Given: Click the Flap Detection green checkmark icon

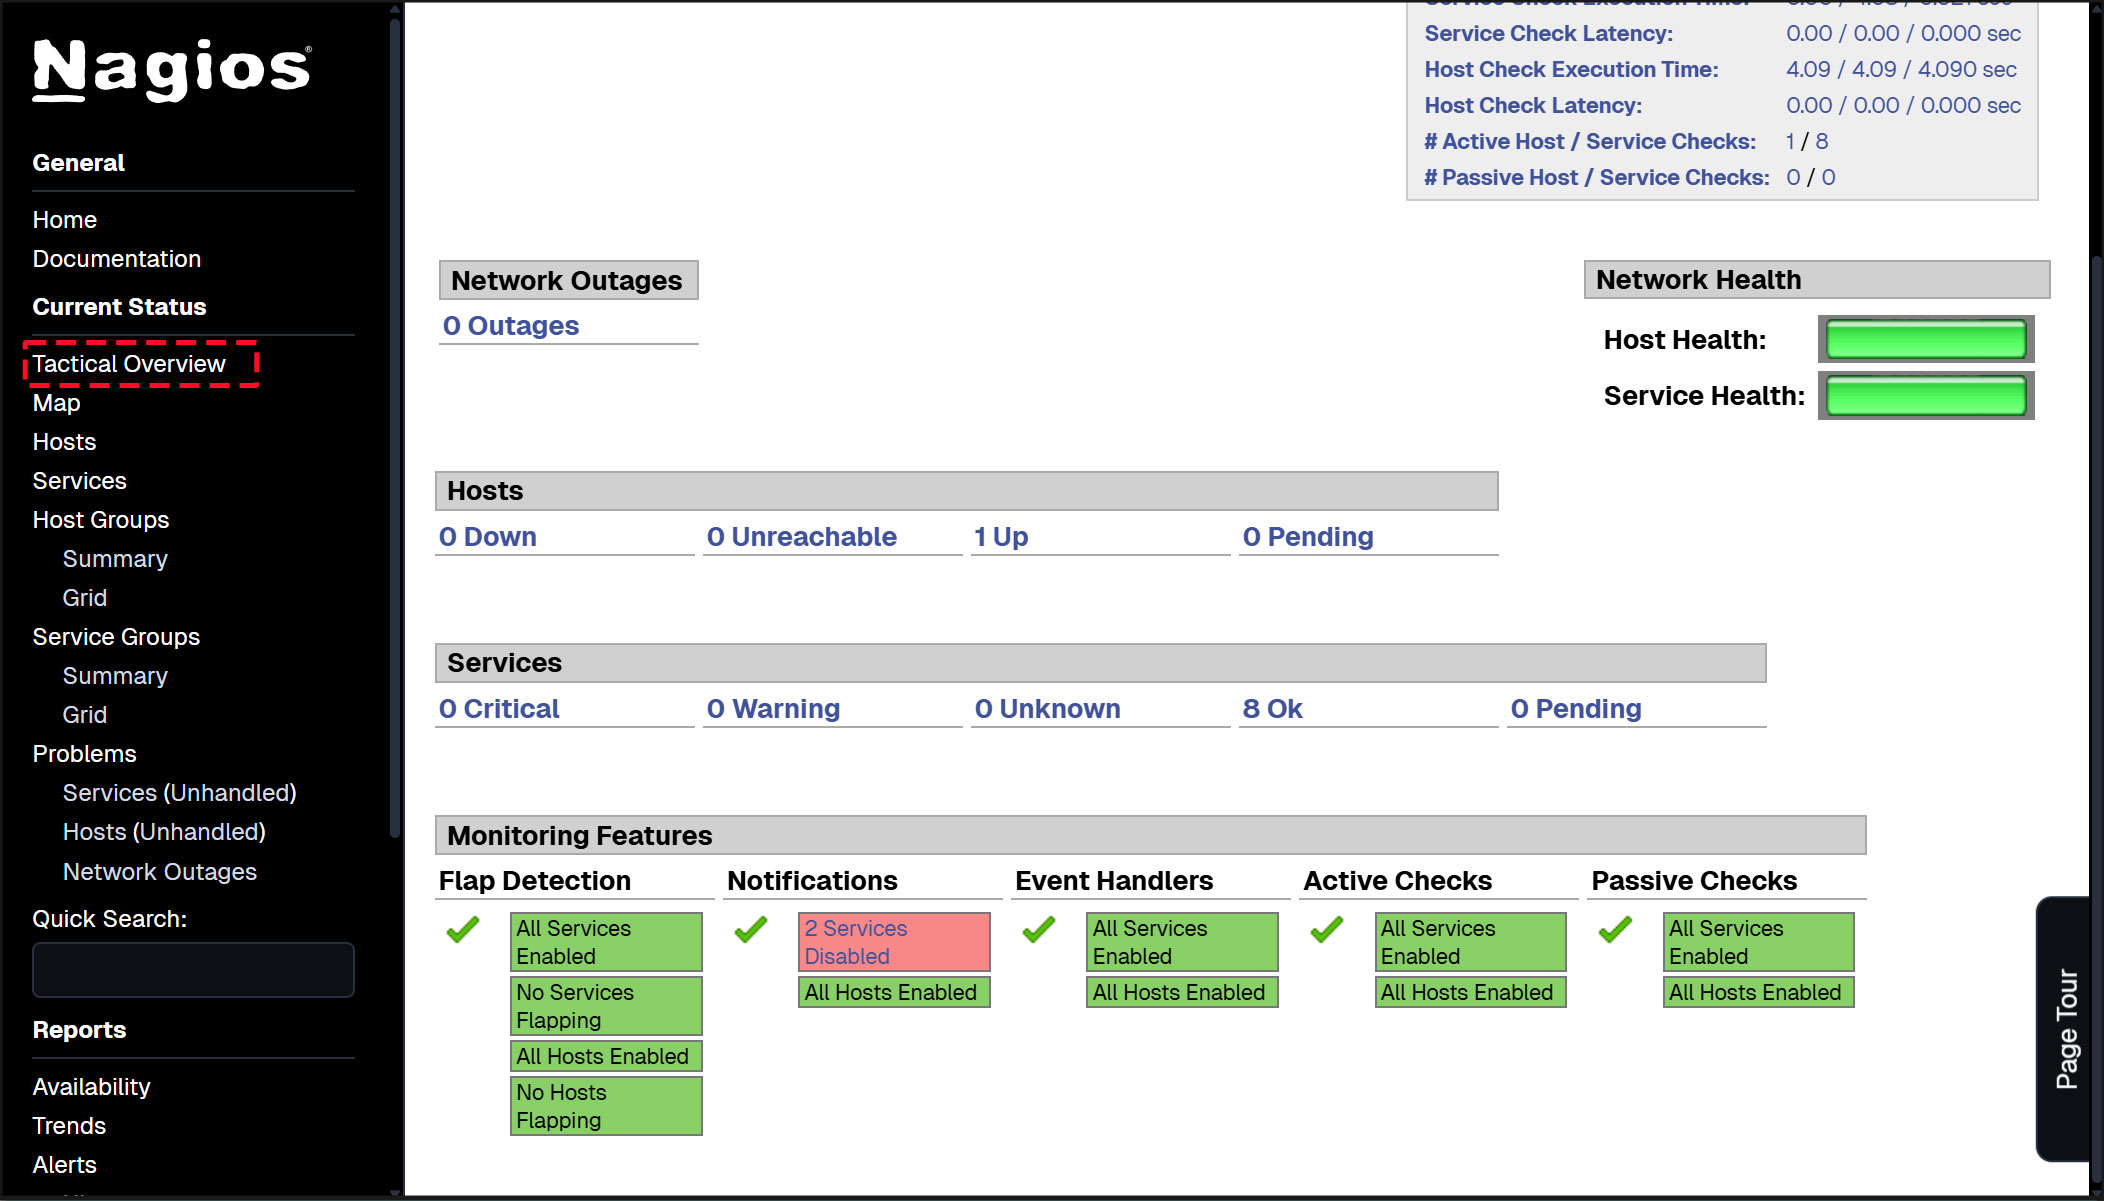Looking at the screenshot, I should (x=463, y=930).
